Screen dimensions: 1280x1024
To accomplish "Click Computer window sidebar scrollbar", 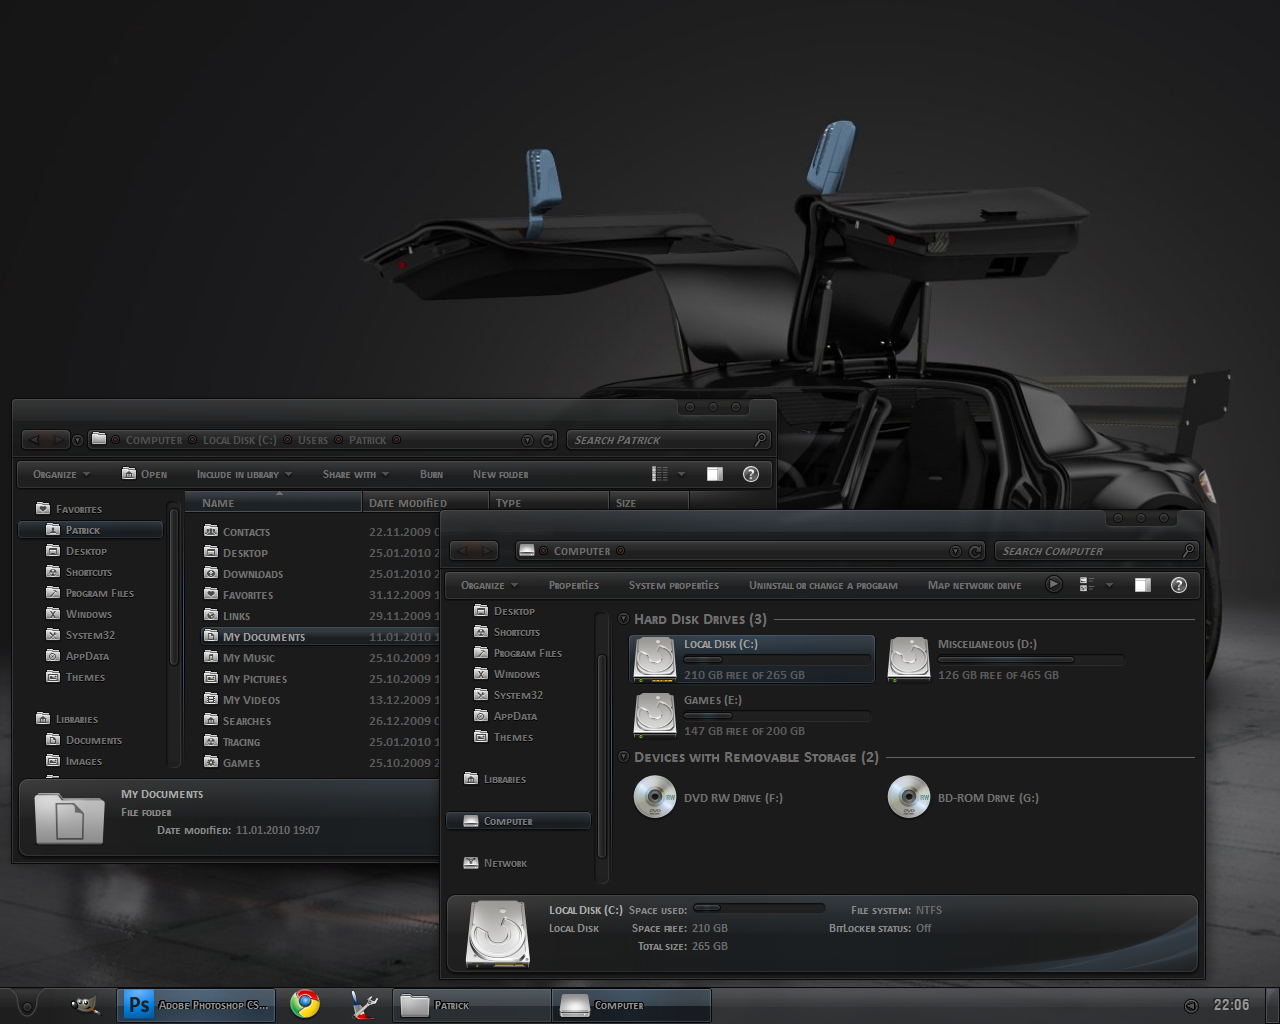I will pyautogui.click(x=602, y=756).
